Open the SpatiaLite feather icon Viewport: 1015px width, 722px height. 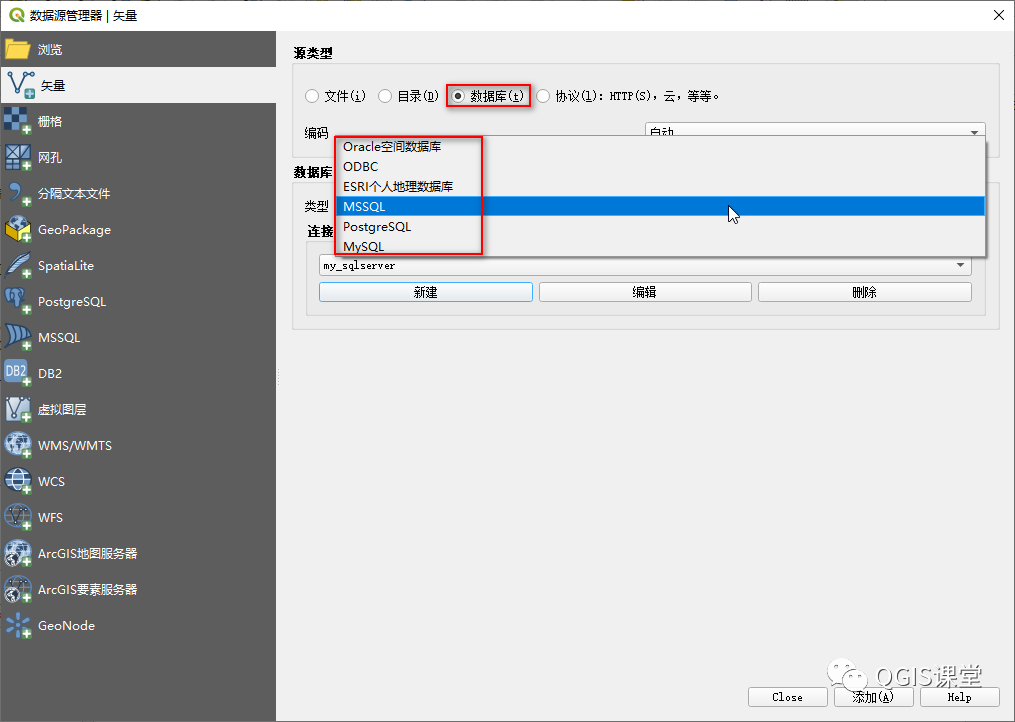point(17,265)
